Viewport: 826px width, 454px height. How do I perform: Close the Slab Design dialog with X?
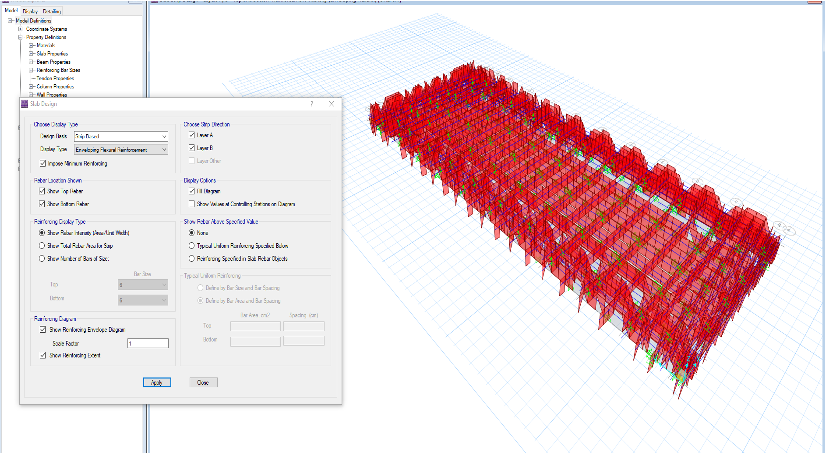(x=331, y=103)
